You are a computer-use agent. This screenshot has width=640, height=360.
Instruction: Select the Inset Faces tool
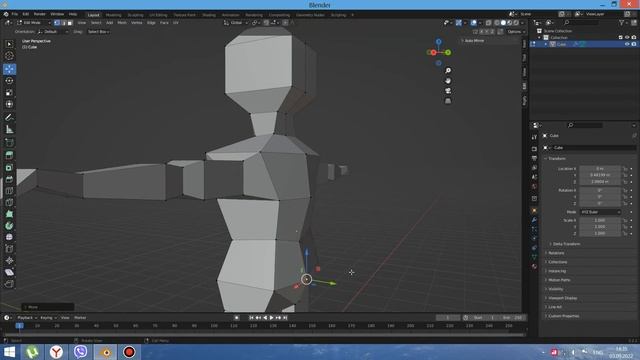coord(9,168)
